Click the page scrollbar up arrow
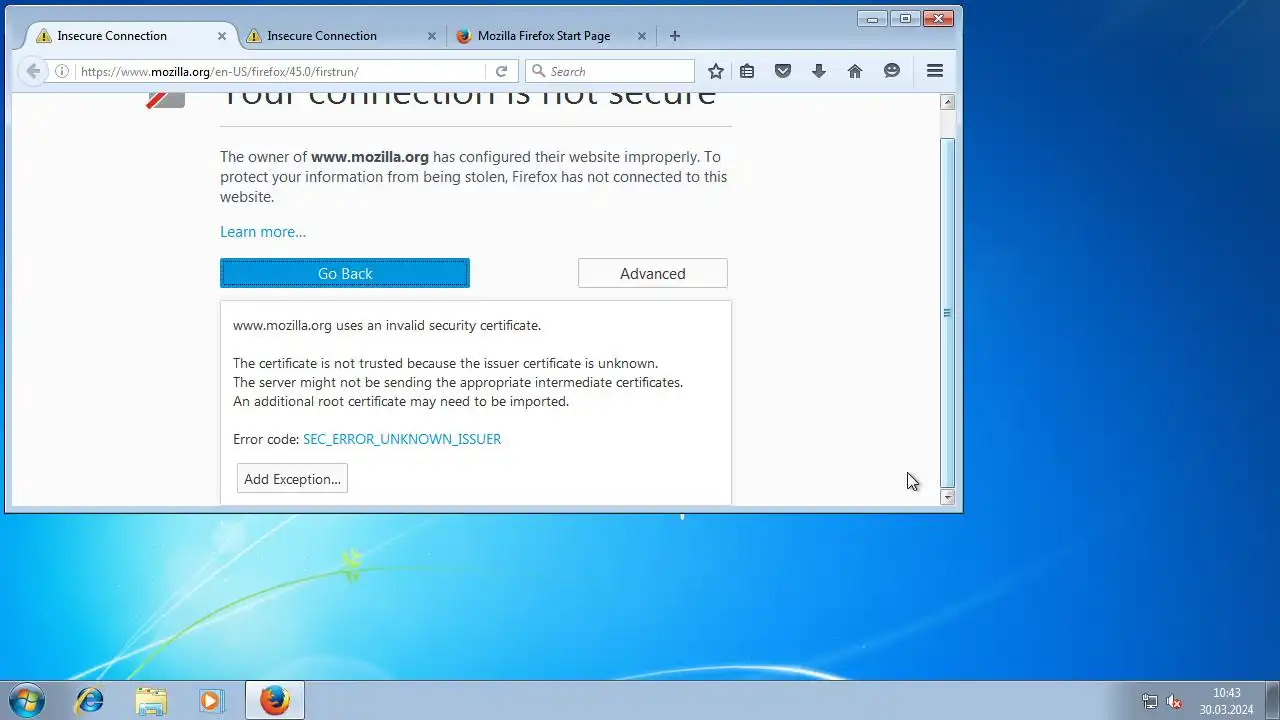The height and width of the screenshot is (720, 1280). pos(948,102)
